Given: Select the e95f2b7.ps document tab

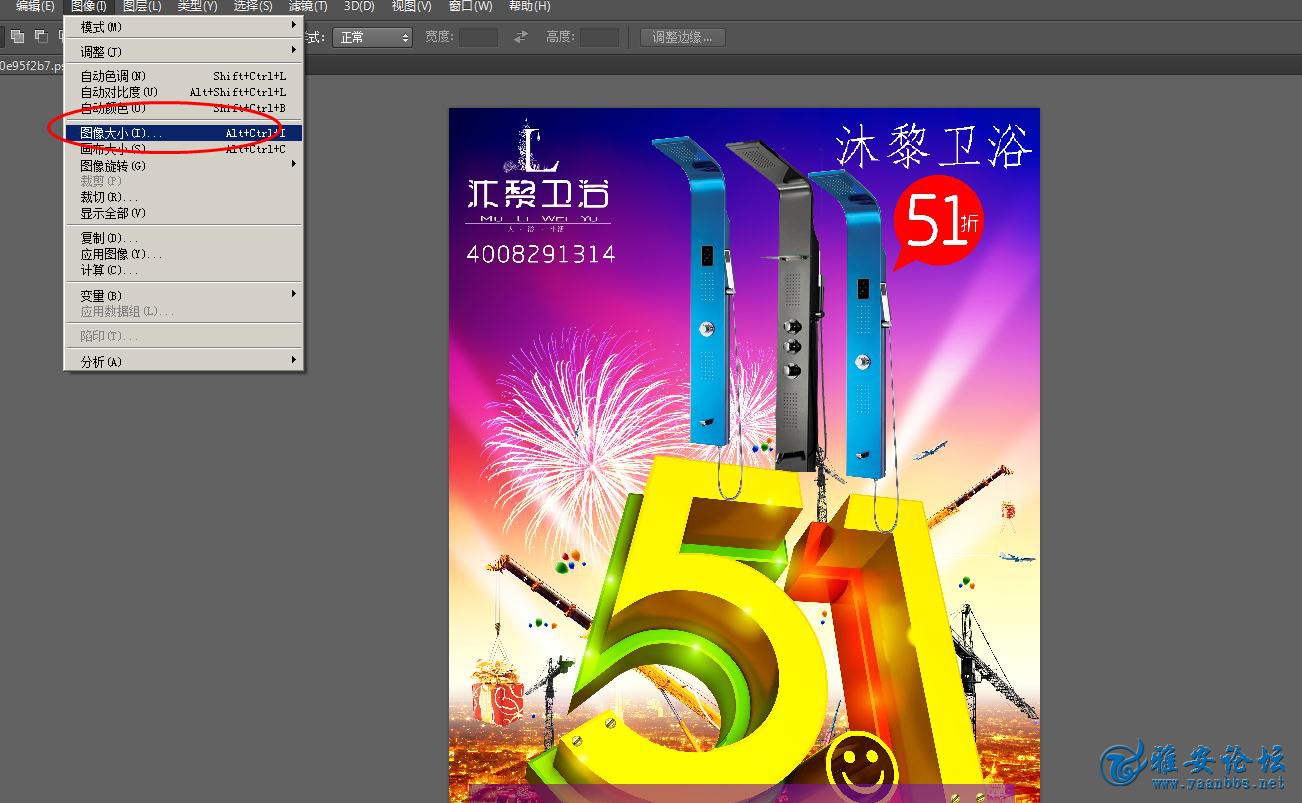Looking at the screenshot, I should pos(30,66).
